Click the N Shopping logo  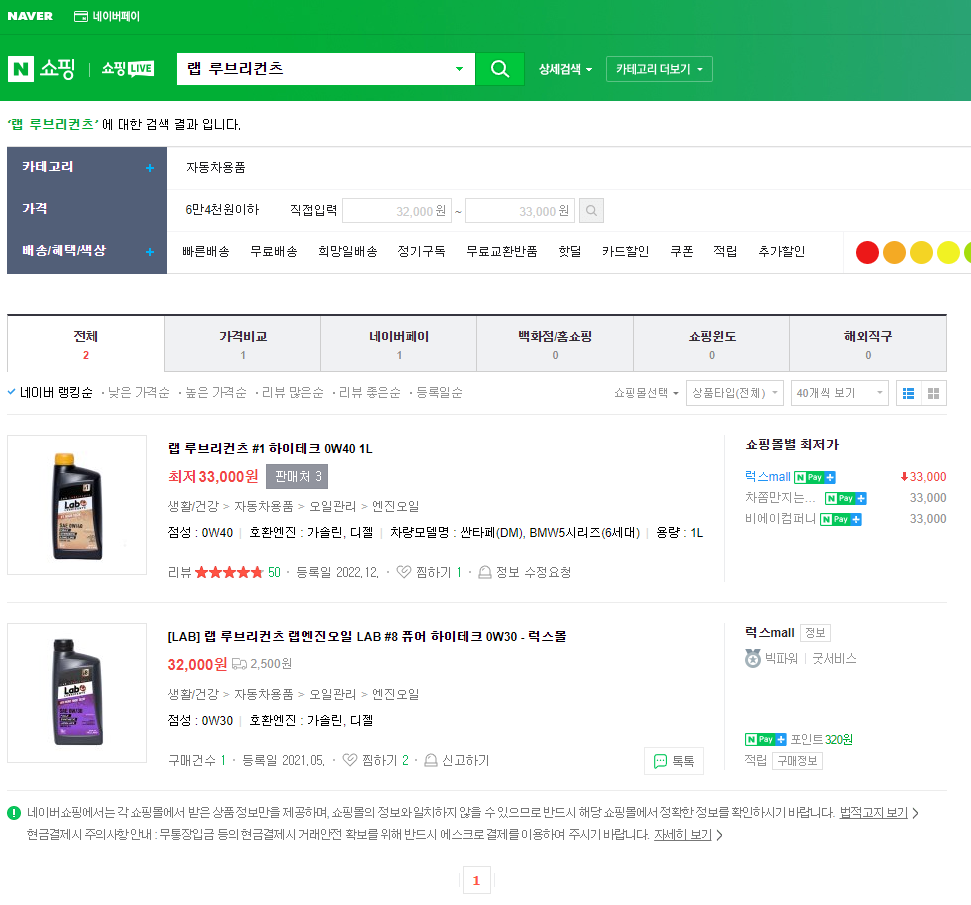point(41,68)
